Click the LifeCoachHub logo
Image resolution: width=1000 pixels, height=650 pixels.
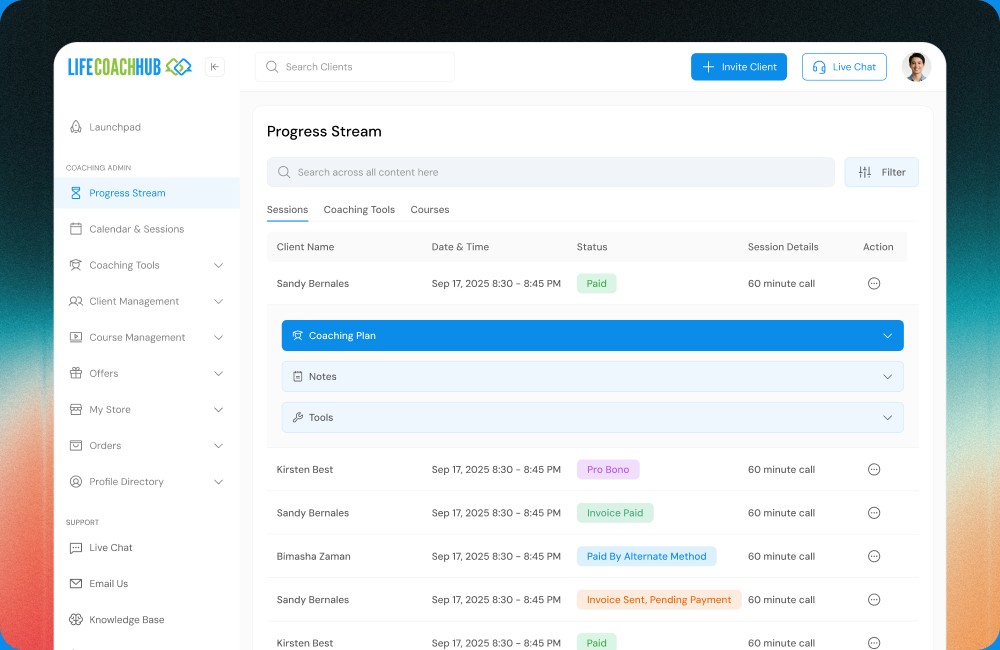(x=129, y=67)
